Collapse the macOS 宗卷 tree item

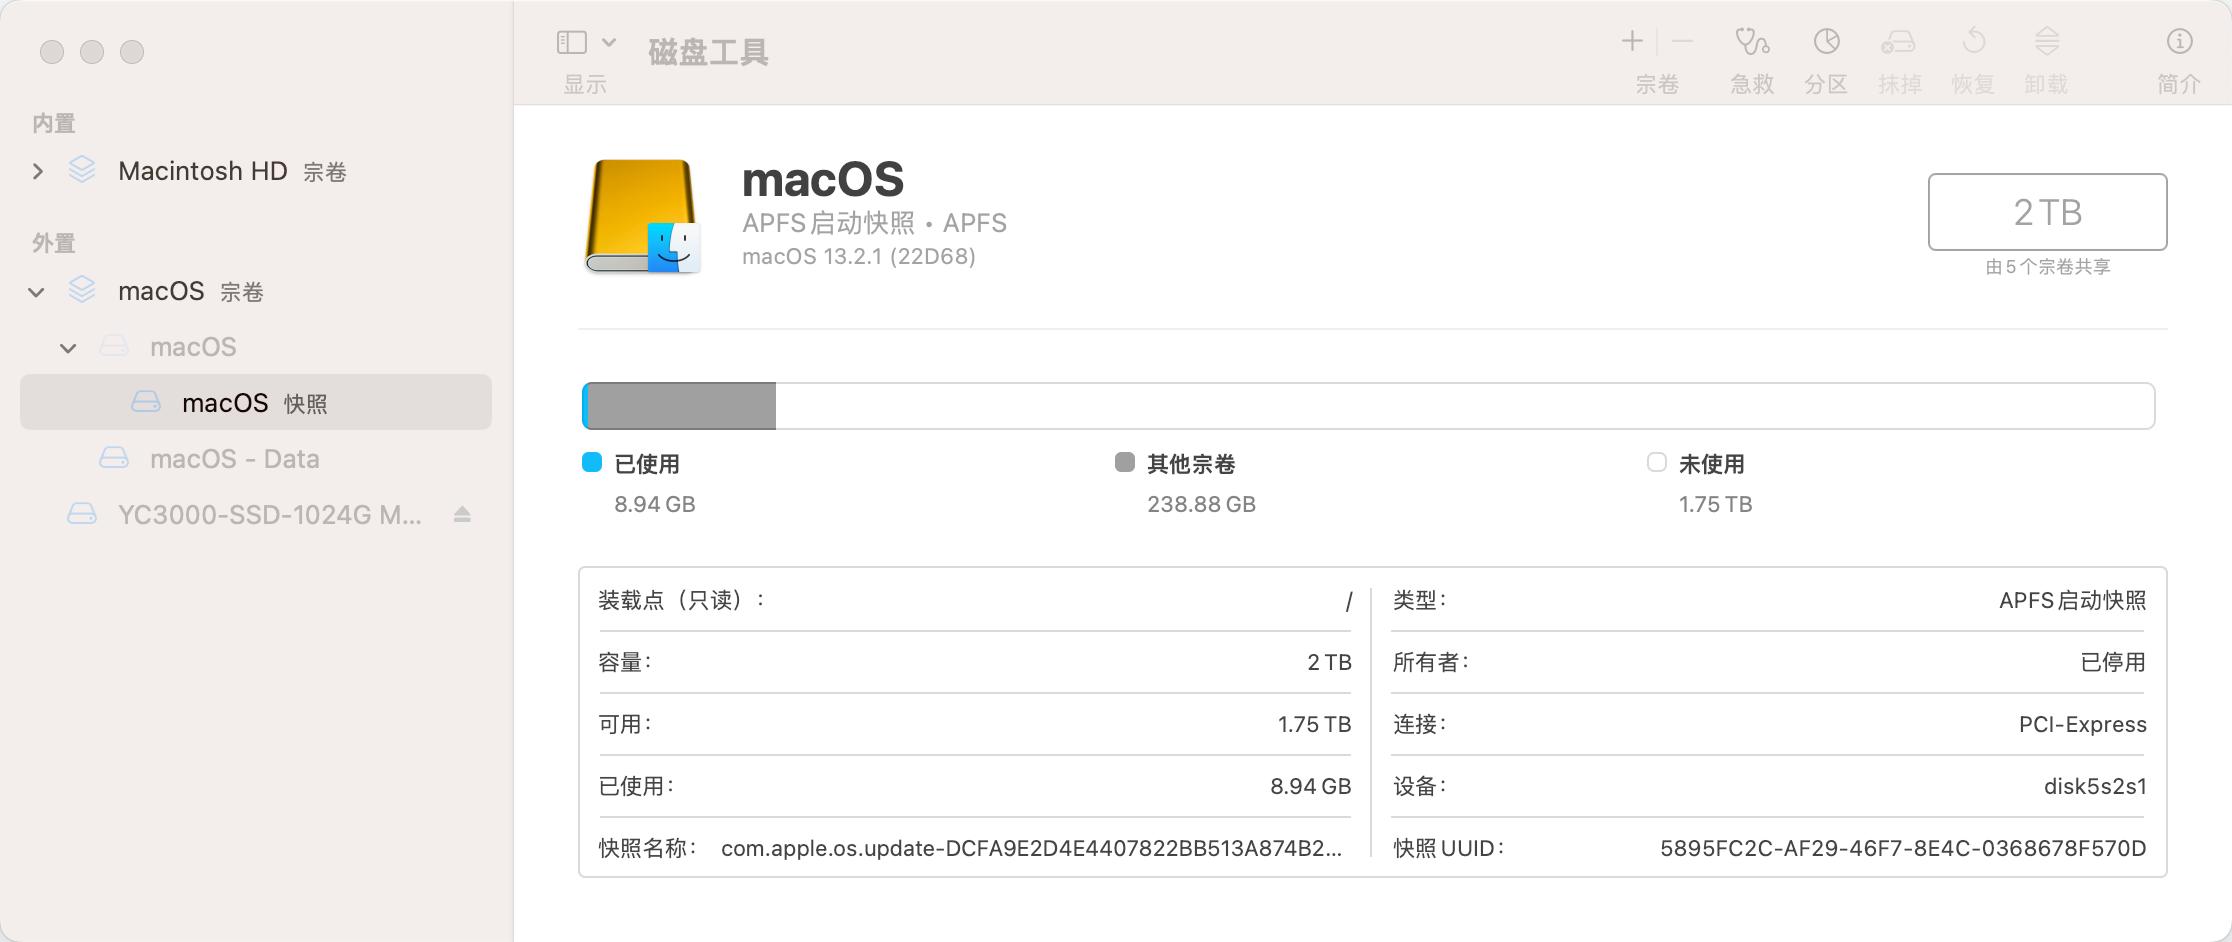point(36,291)
